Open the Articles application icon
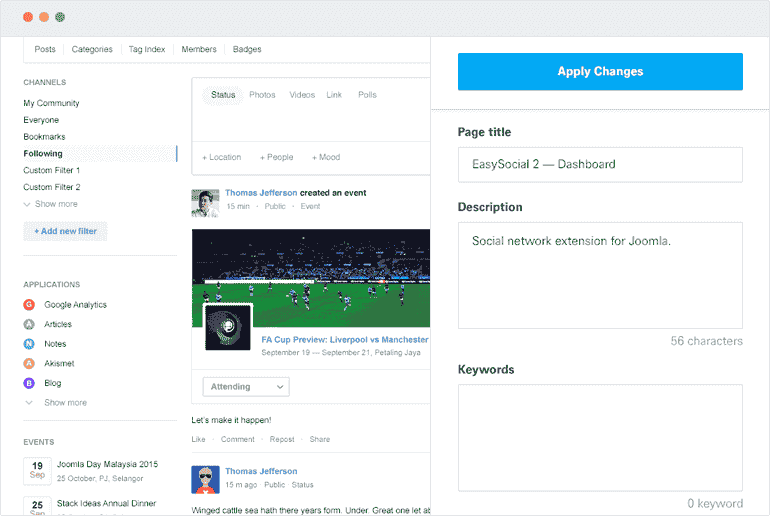Viewport: 772px width, 516px height. click(30, 325)
